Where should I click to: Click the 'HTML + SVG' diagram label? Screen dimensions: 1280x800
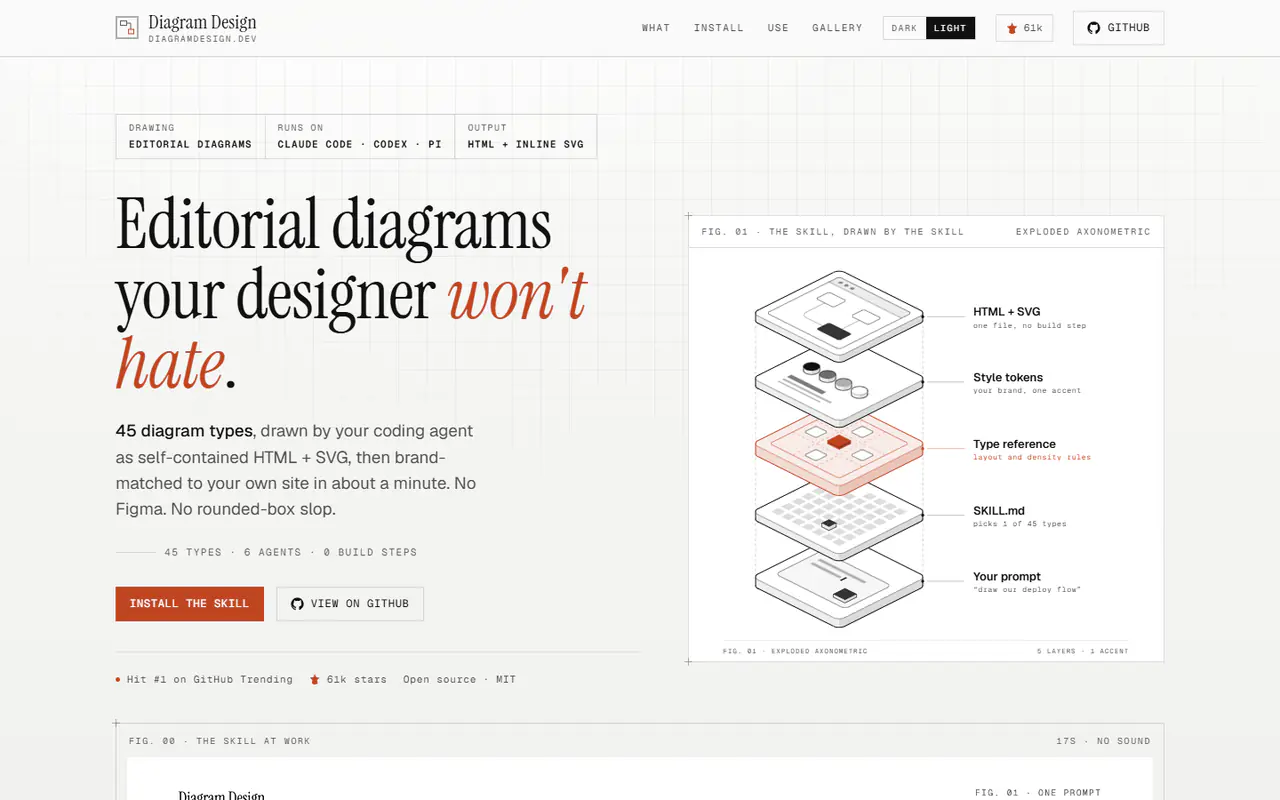1007,312
